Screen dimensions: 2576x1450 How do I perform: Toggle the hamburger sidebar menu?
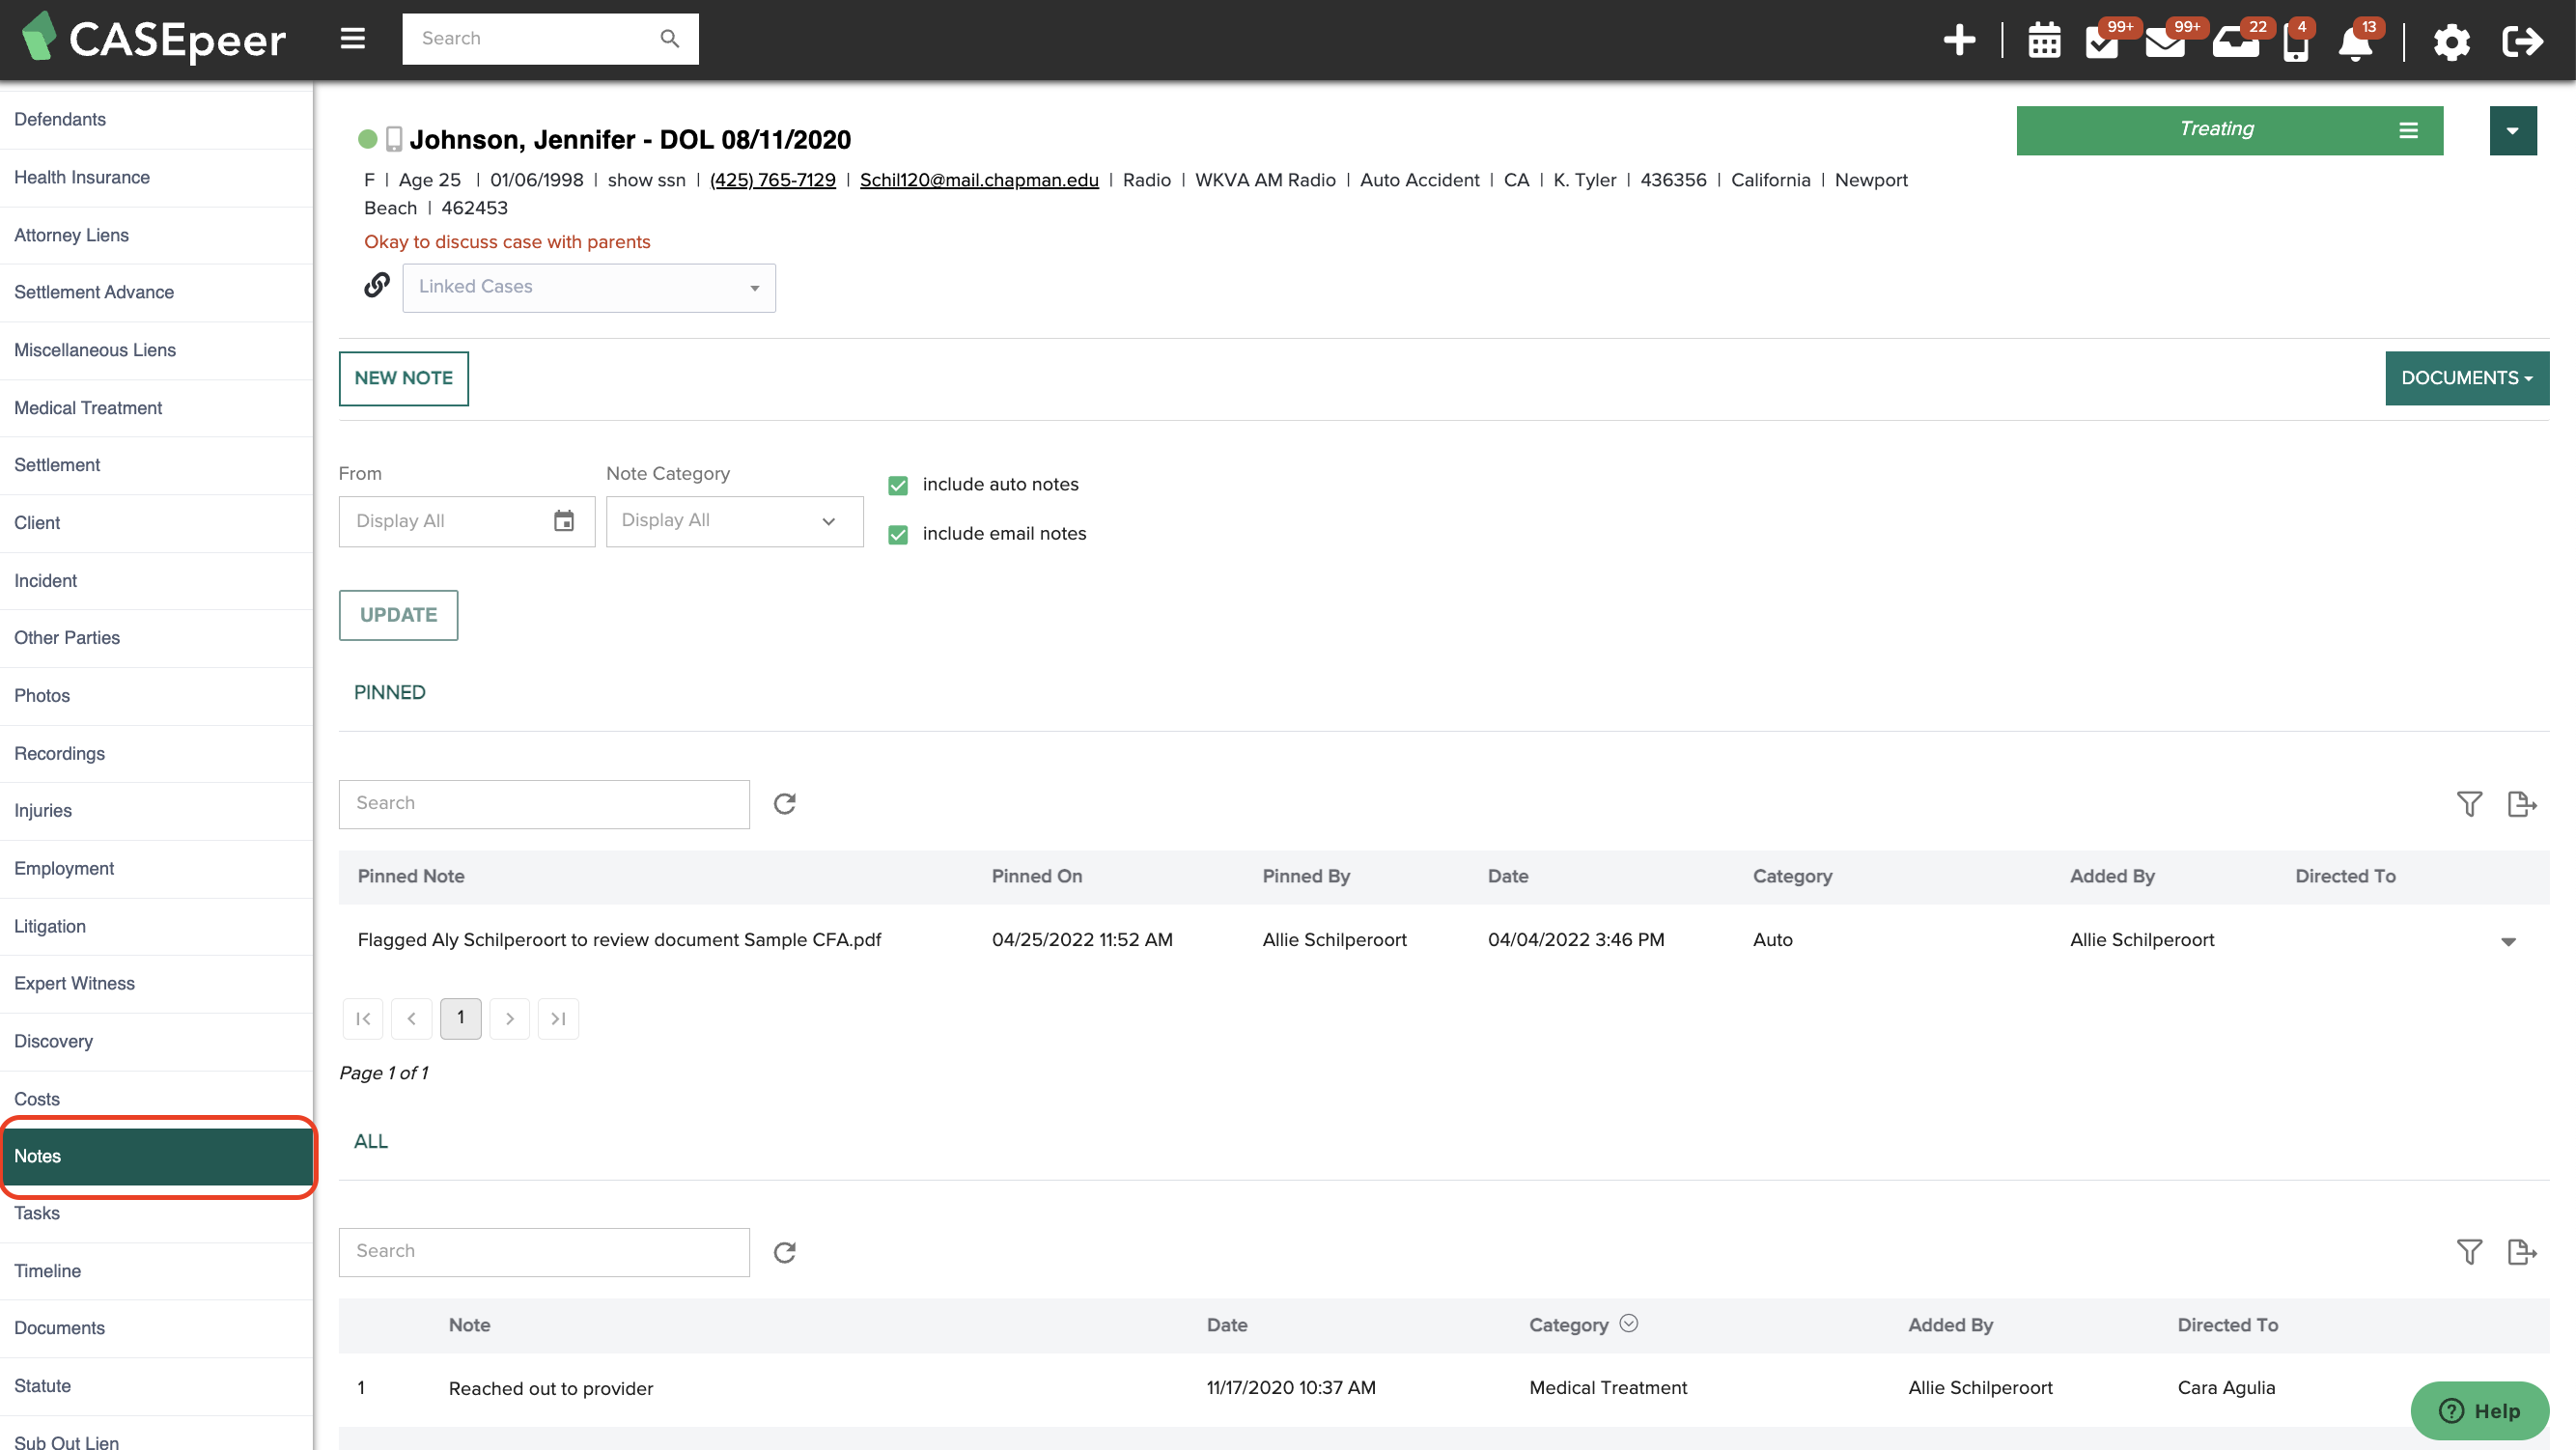point(352,39)
